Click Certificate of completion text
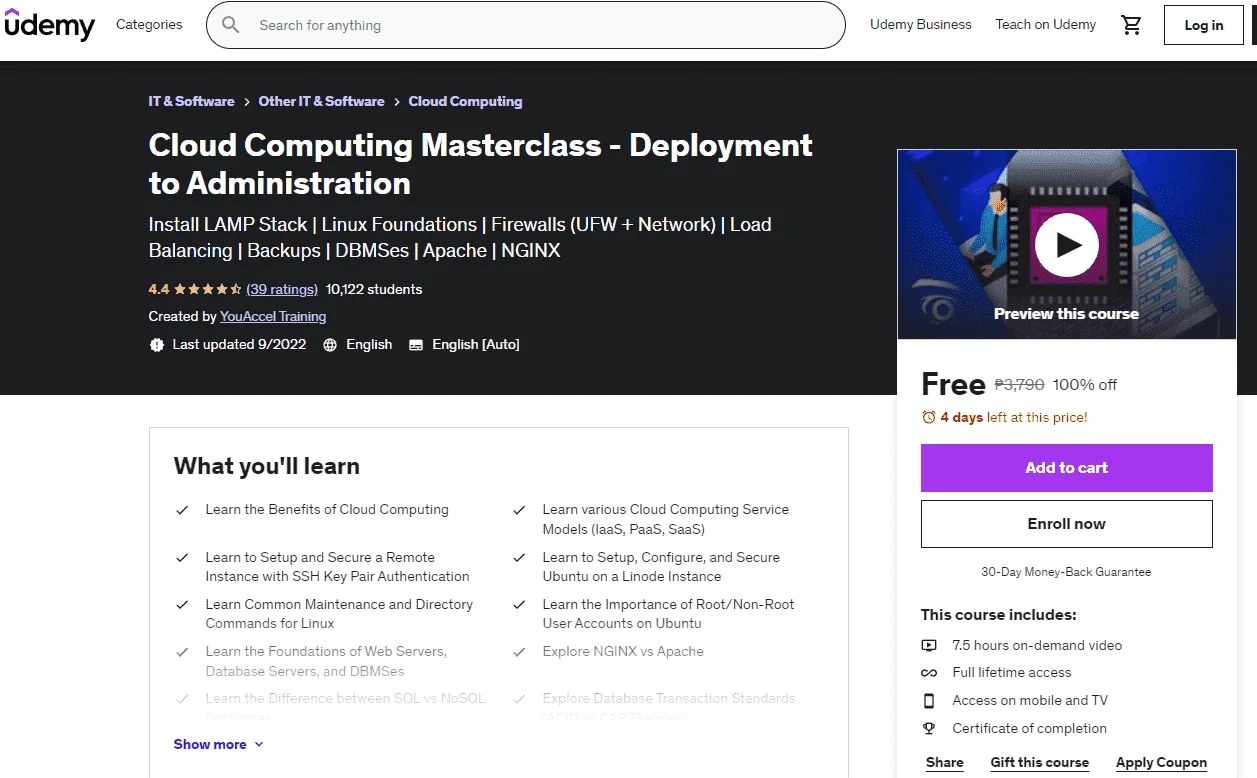The image size is (1257, 778). coord(1029,728)
